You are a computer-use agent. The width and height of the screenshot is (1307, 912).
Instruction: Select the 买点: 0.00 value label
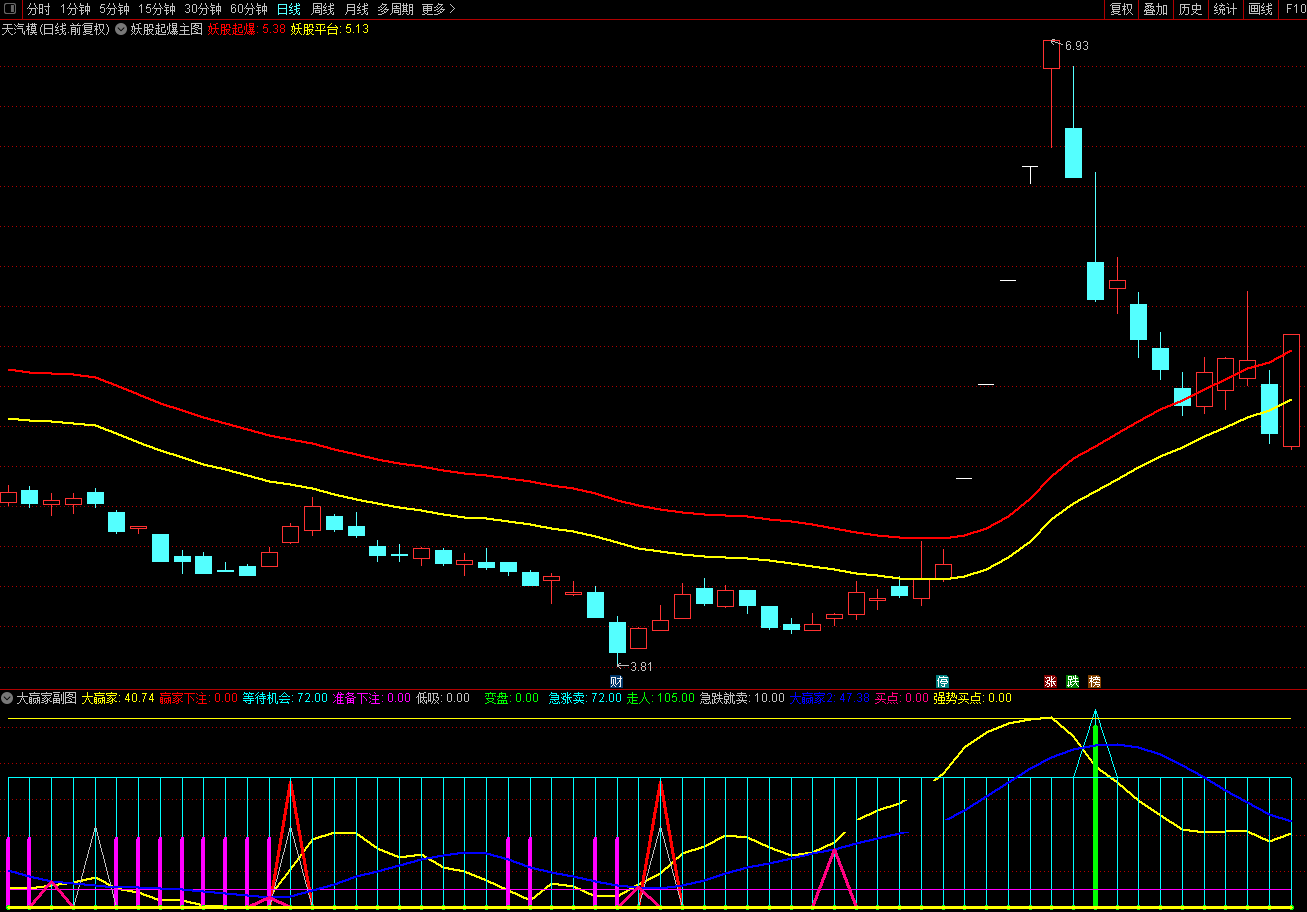click(x=902, y=698)
